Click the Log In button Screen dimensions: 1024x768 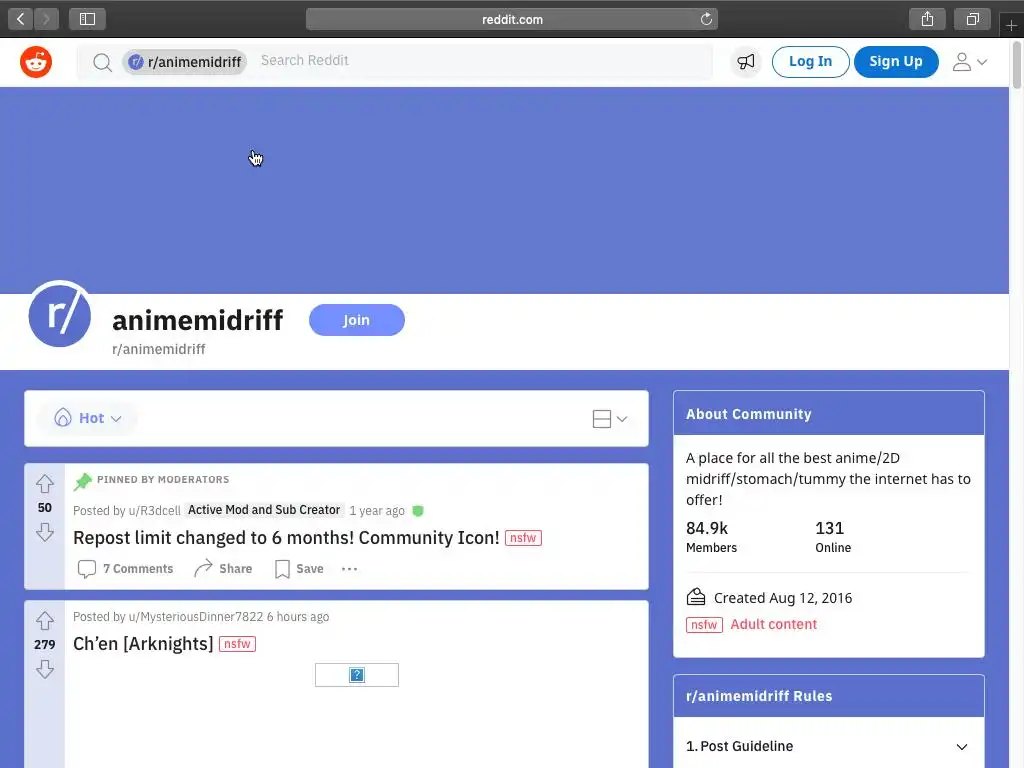tap(810, 62)
